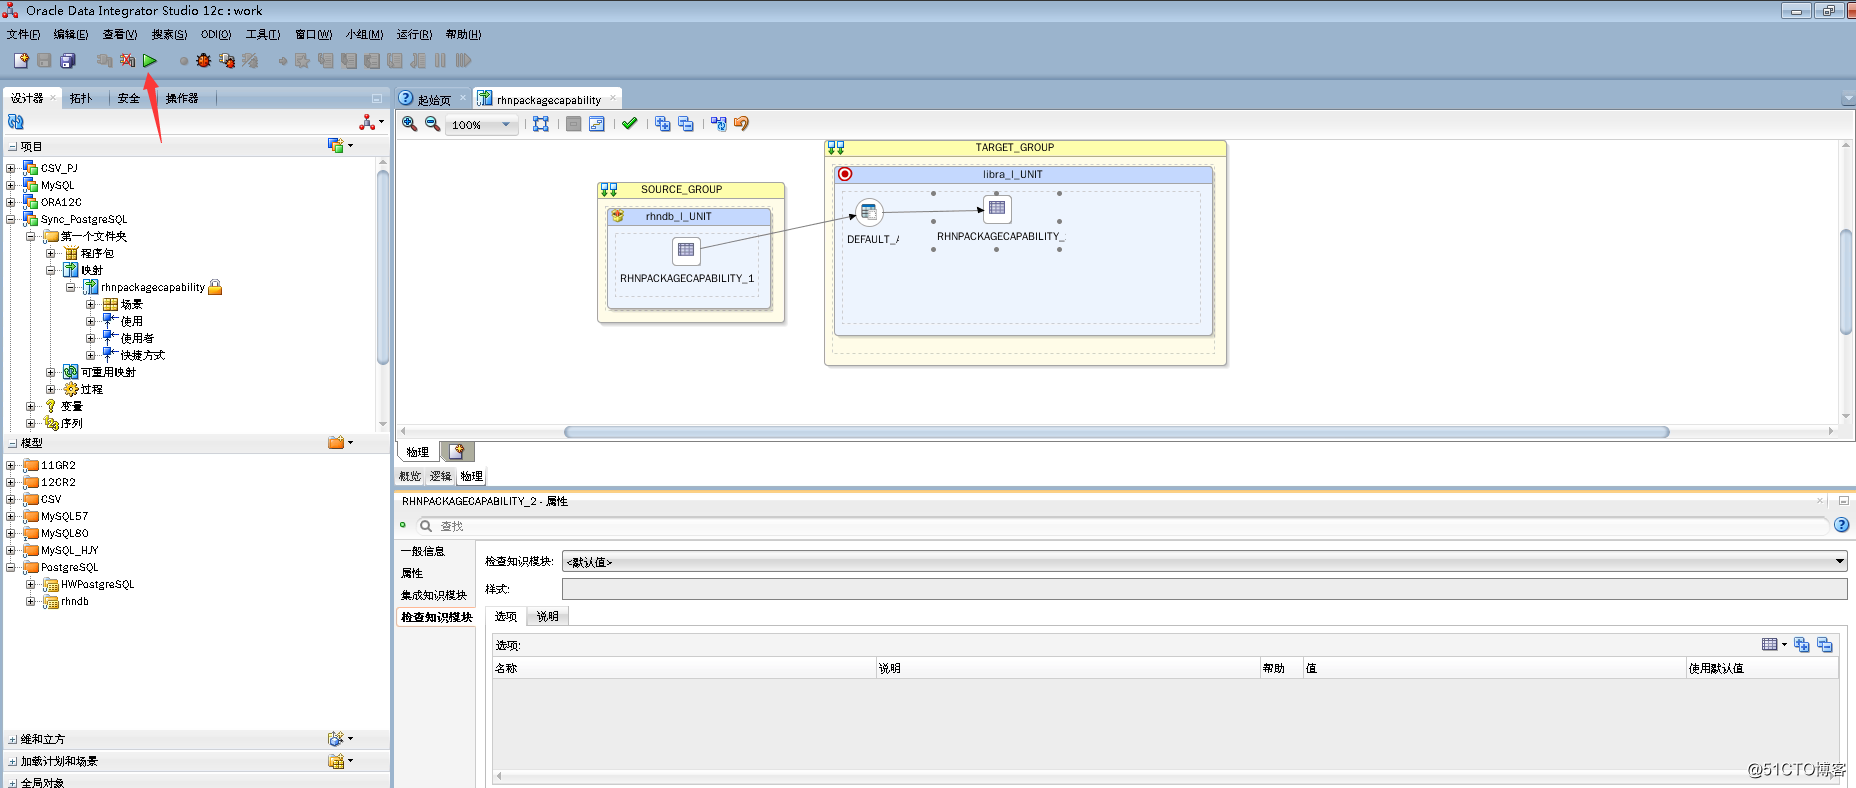Image resolution: width=1856 pixels, height=788 pixels.
Task: Collapse the Sync_PostgreSQL project node
Action: 11,219
